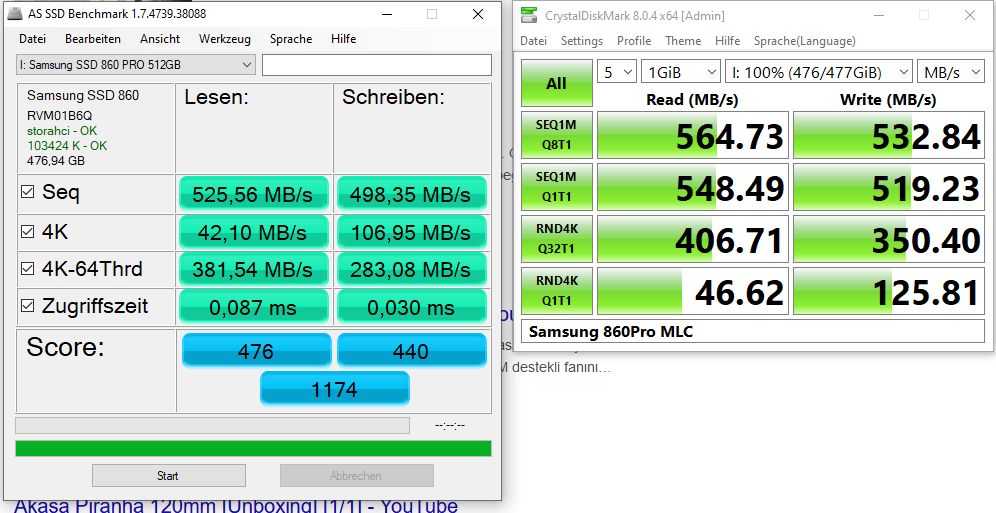Click the total score 1174
The image size is (996, 513).
pos(335,389)
